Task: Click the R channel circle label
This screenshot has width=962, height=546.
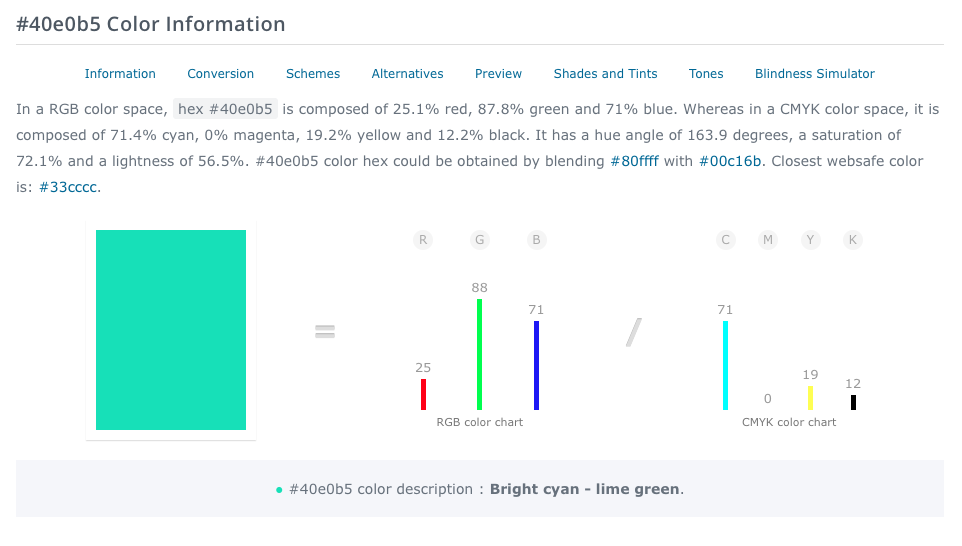Action: pyautogui.click(x=423, y=240)
